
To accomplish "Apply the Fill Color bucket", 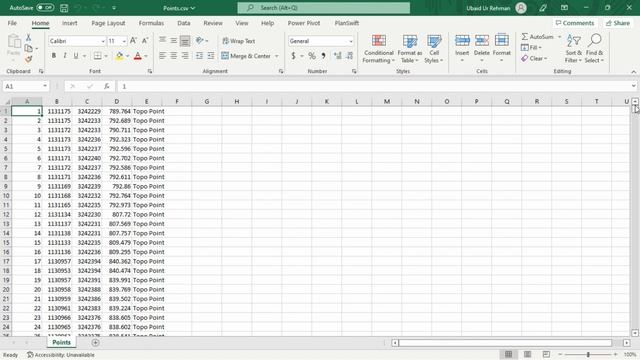I will (x=119, y=56).
